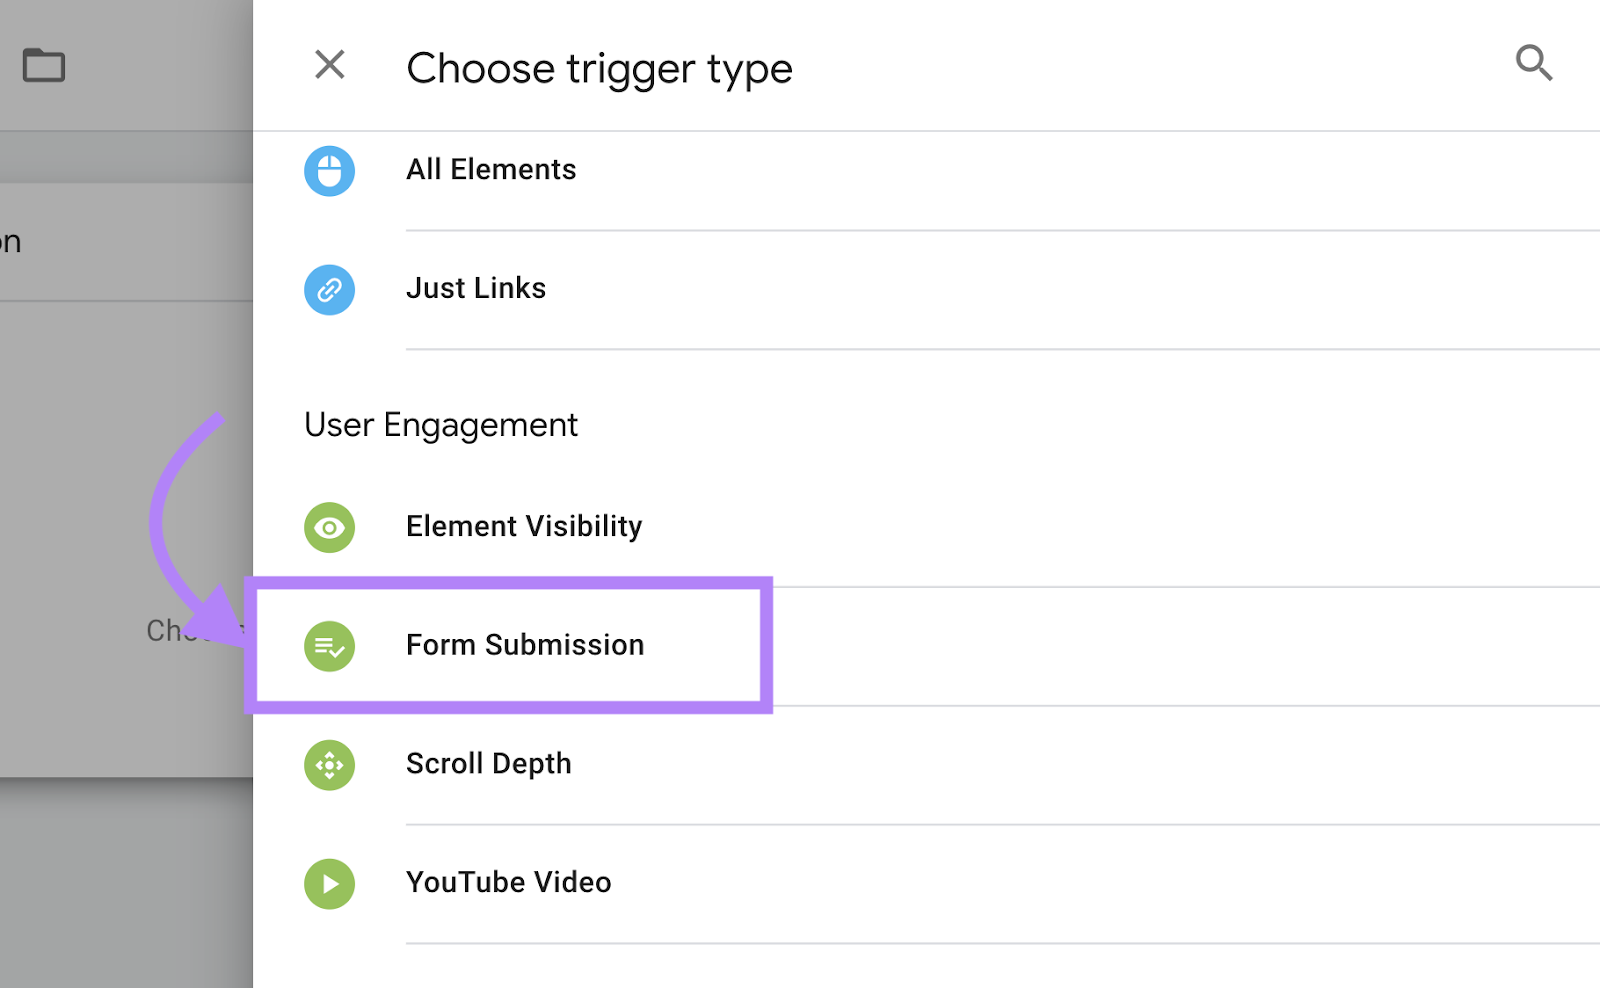The width and height of the screenshot is (1600, 988).
Task: Pick the Just Links trigger
Action: (475, 288)
